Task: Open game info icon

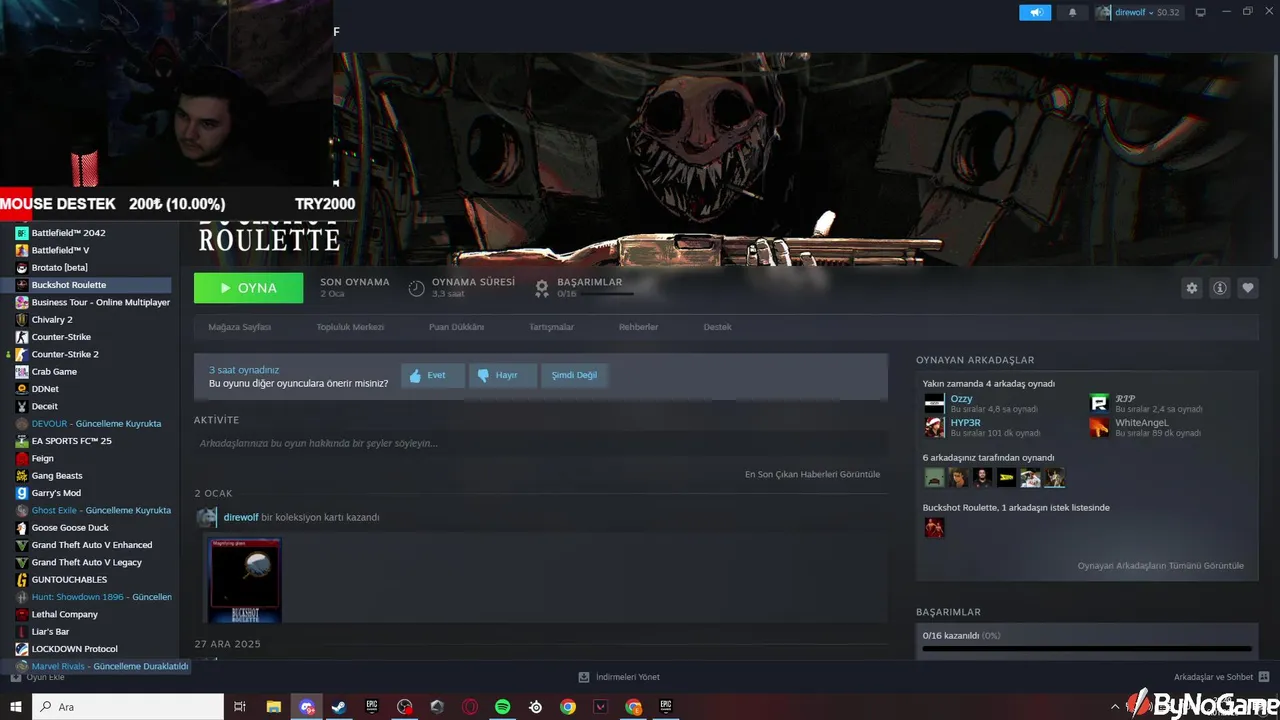Action: click(x=1220, y=288)
